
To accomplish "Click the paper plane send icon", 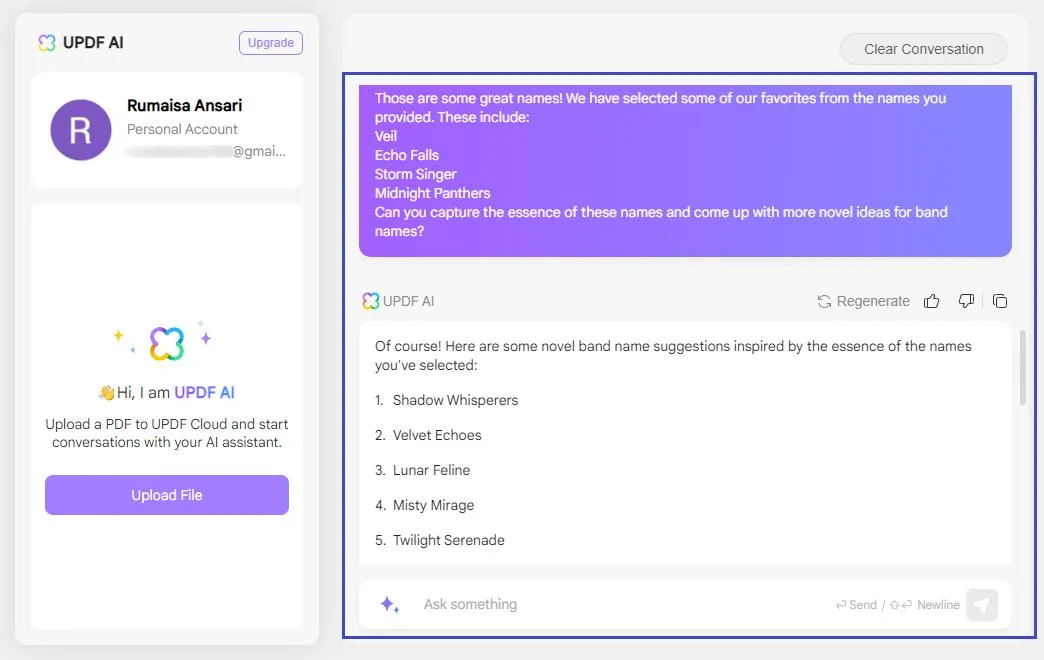I will [981, 605].
